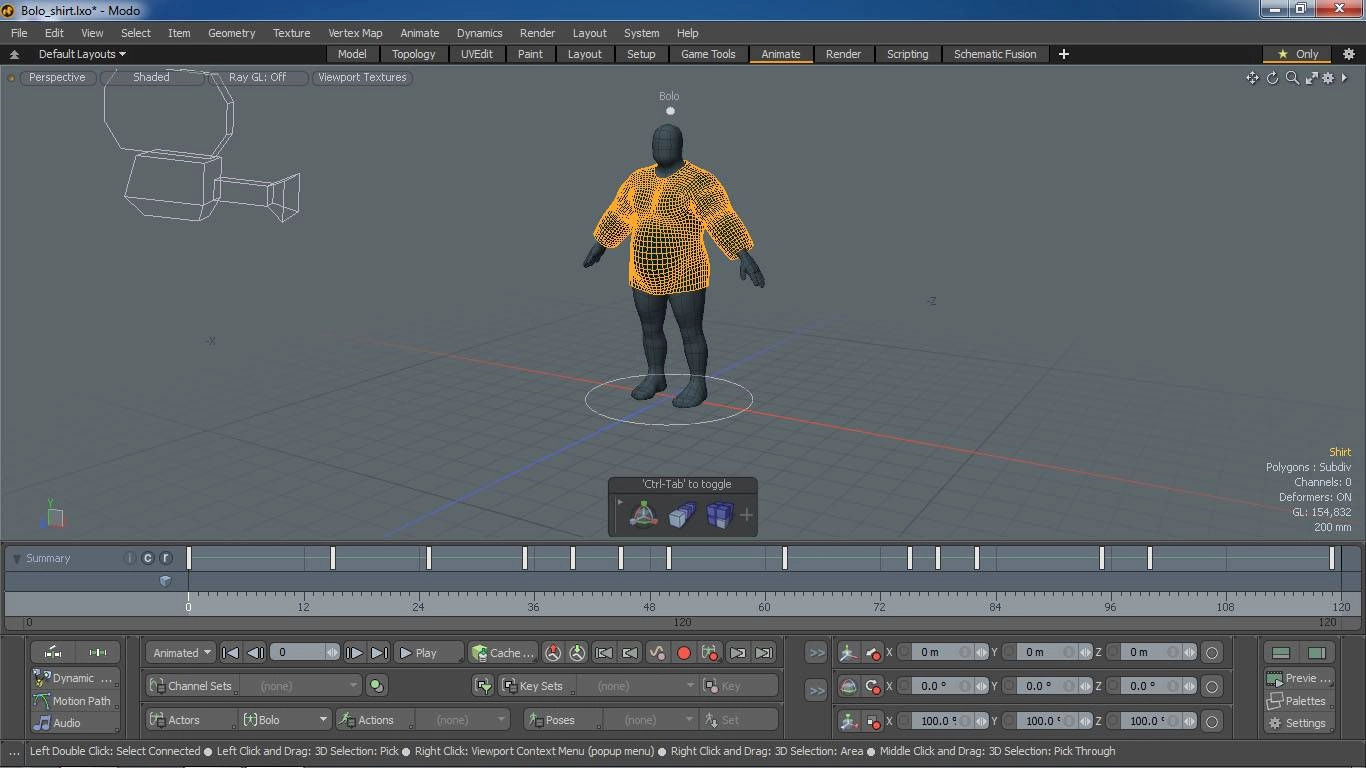Click the multi-cube icon in toggle palette

coord(720,515)
